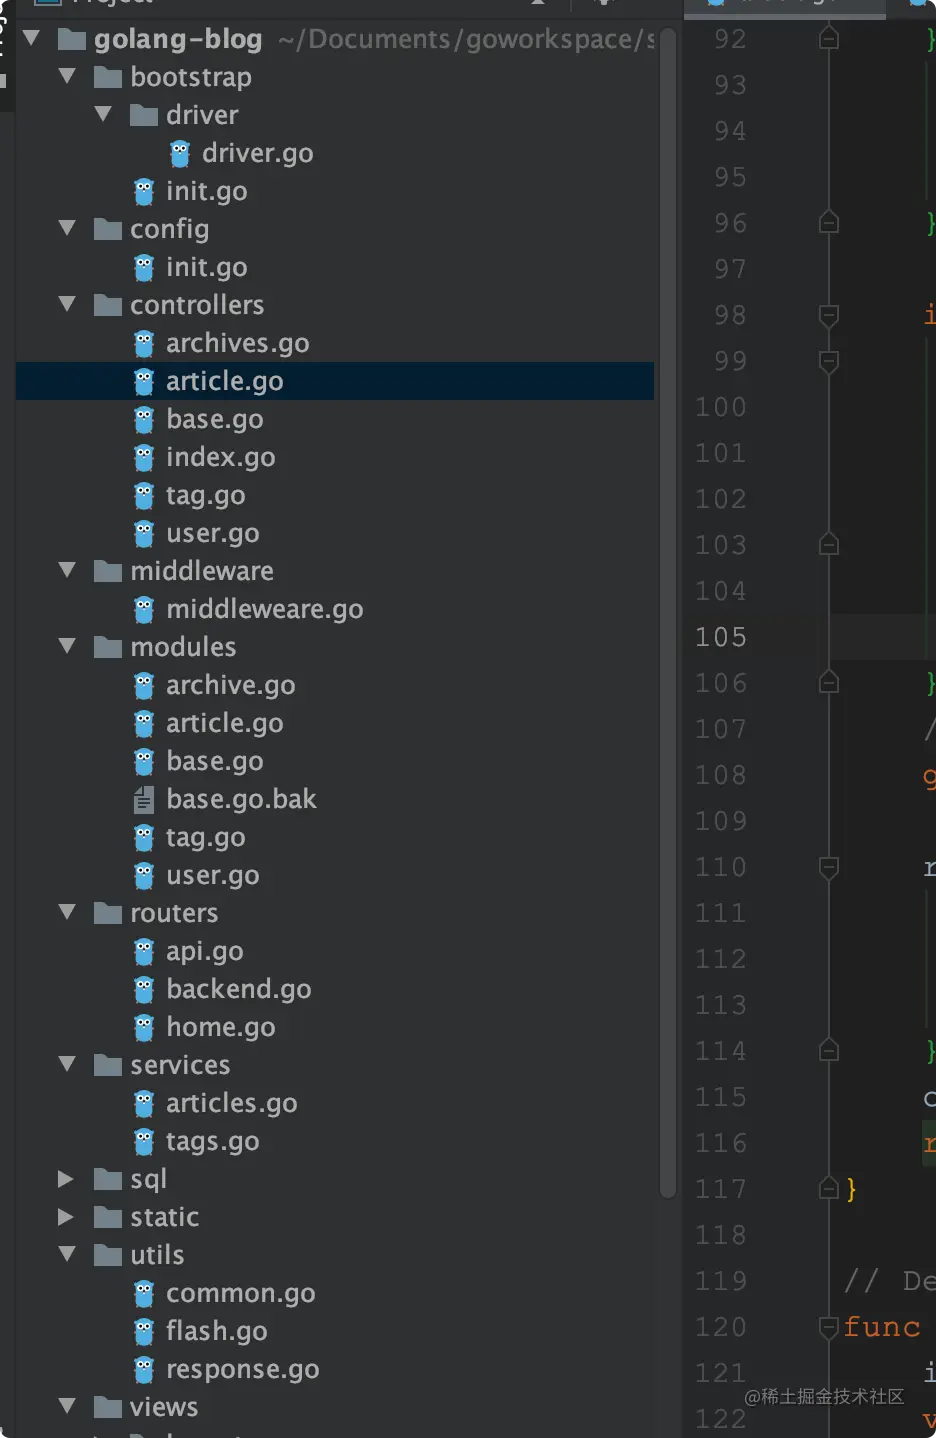Select the driver folder name
The image size is (936, 1438).
[202, 115]
